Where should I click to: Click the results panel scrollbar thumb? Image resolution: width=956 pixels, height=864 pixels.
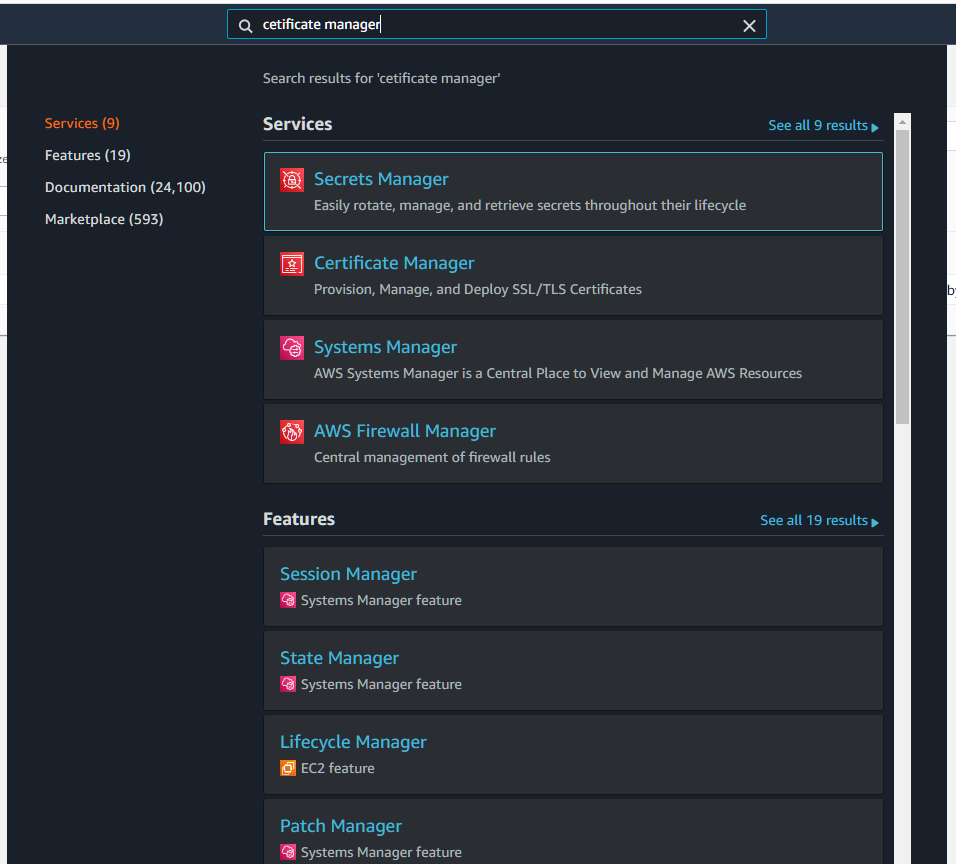(902, 277)
